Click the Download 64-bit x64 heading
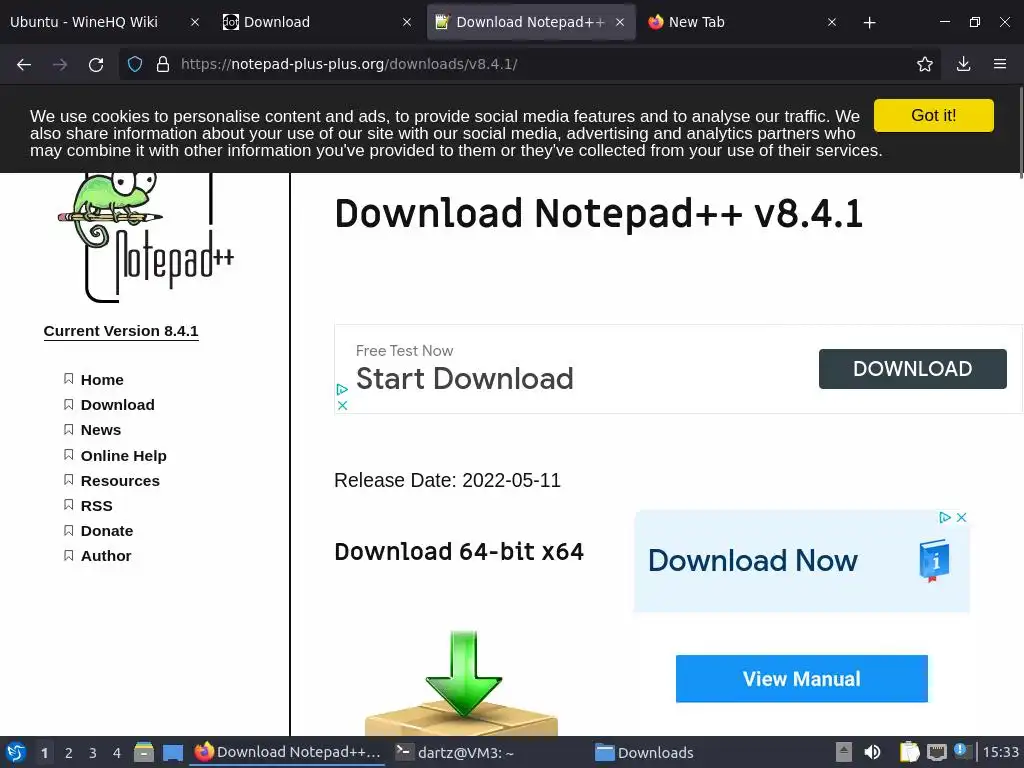1024x768 pixels. pyautogui.click(x=458, y=552)
